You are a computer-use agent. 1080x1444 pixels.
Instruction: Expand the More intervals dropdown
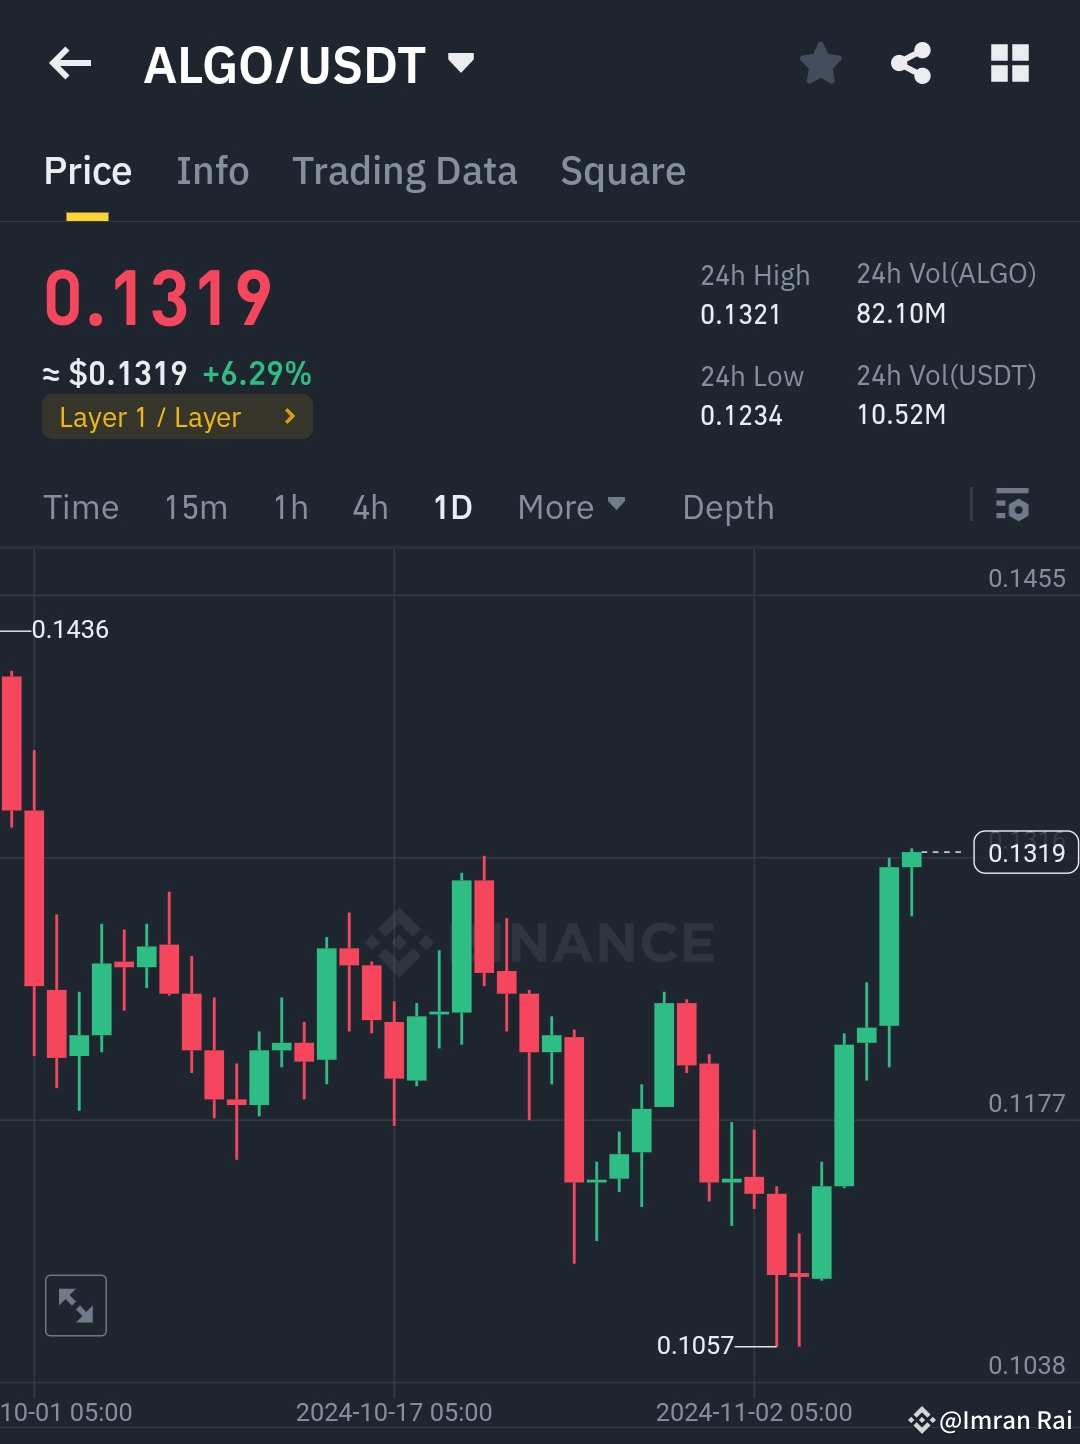tap(572, 507)
